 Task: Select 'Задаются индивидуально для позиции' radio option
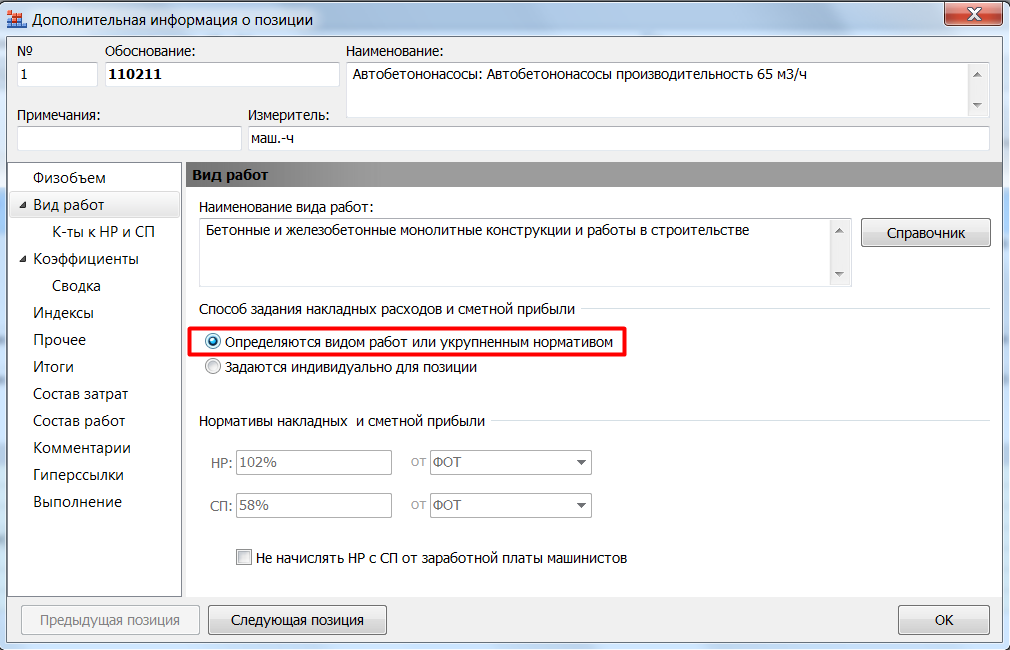[x=212, y=367]
